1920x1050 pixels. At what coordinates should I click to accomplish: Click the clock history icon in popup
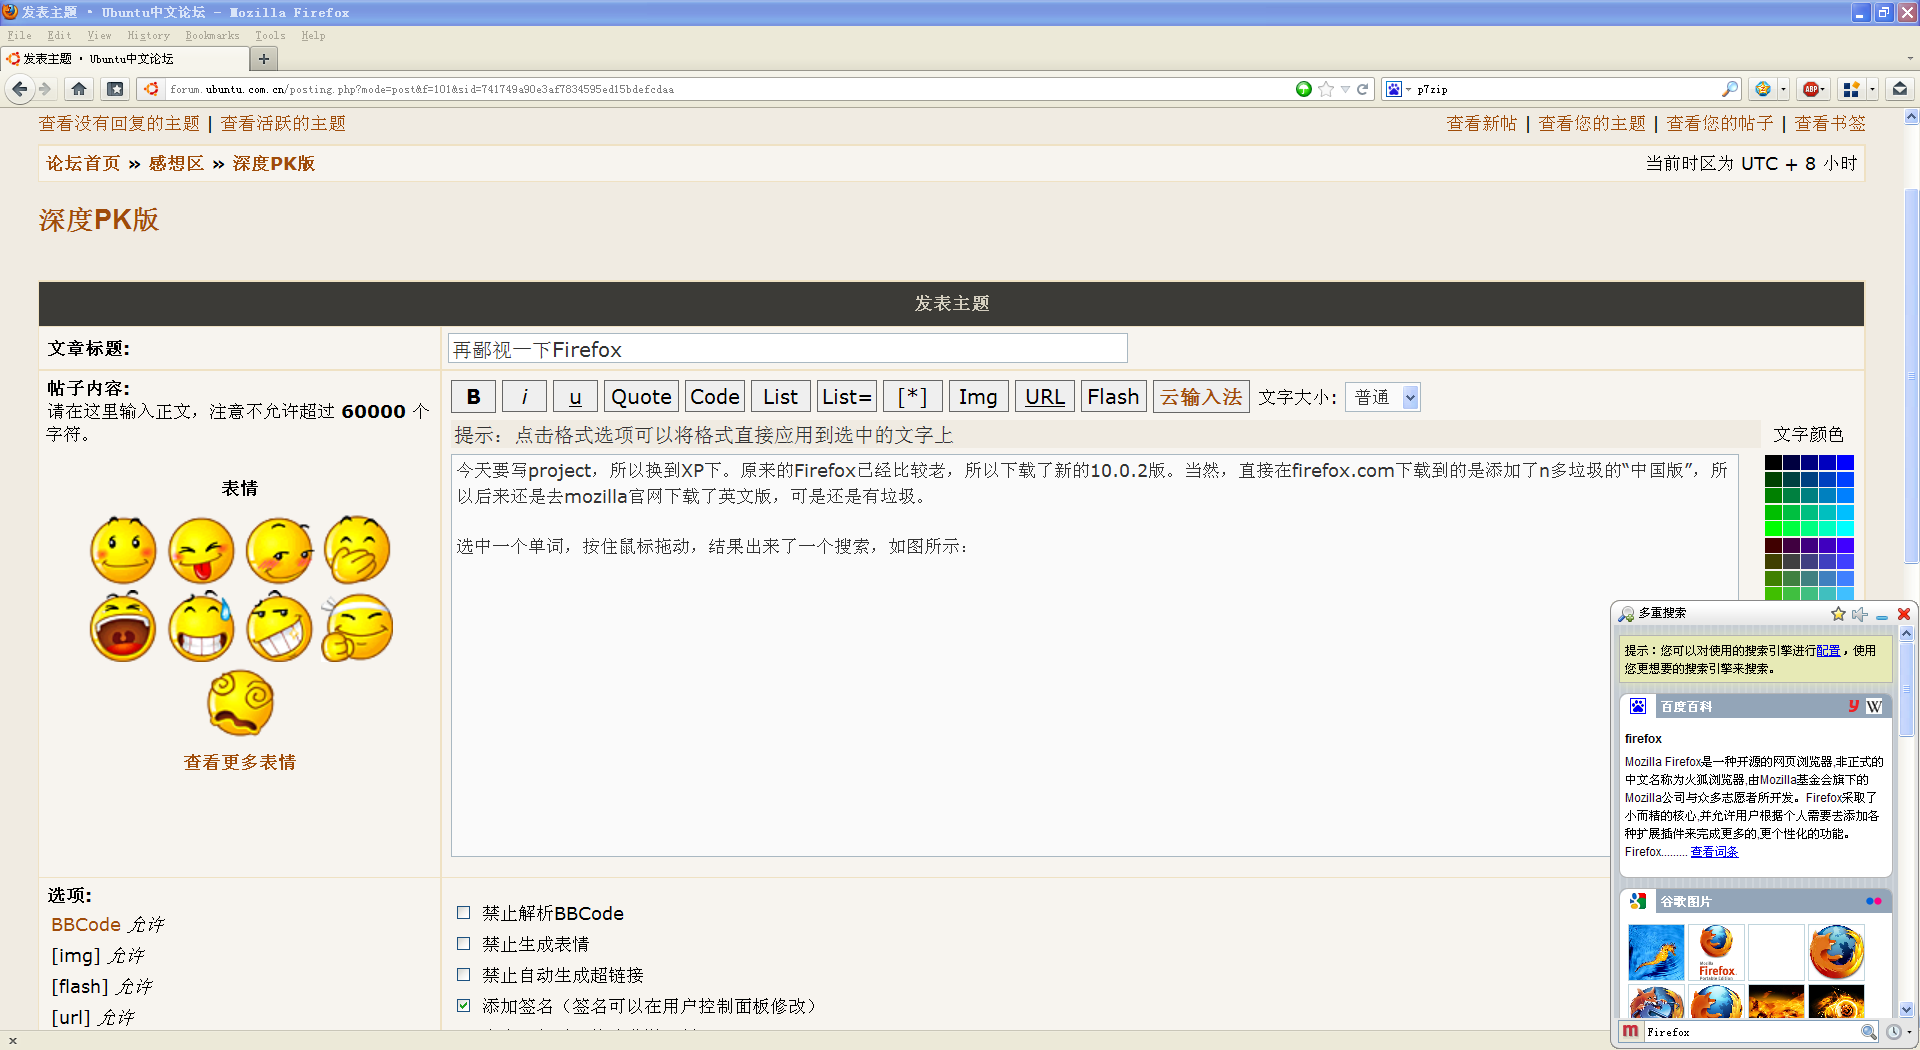(x=1893, y=1032)
